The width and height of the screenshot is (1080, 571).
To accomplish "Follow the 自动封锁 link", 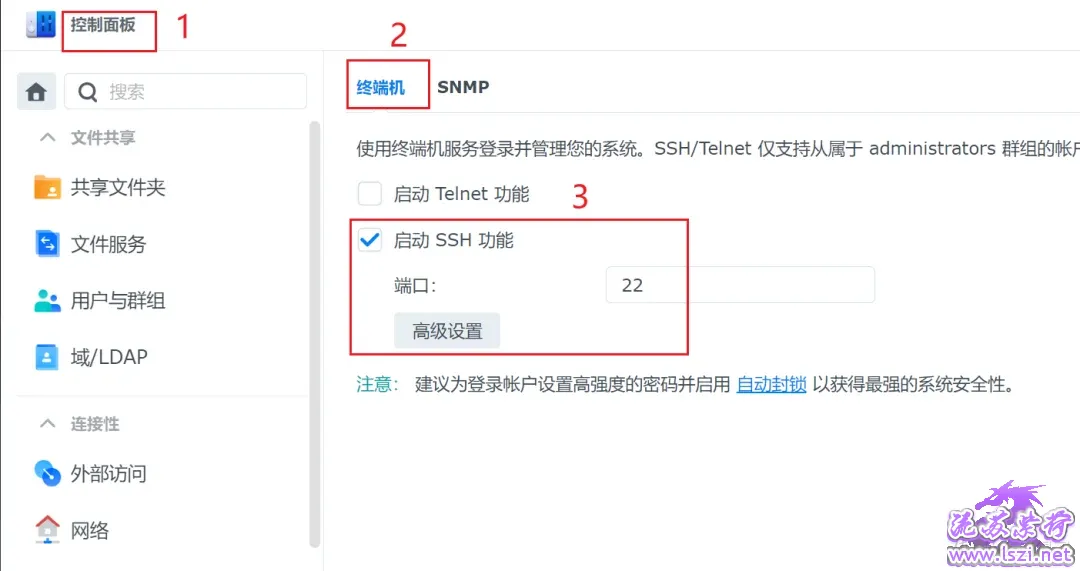I will point(771,384).
